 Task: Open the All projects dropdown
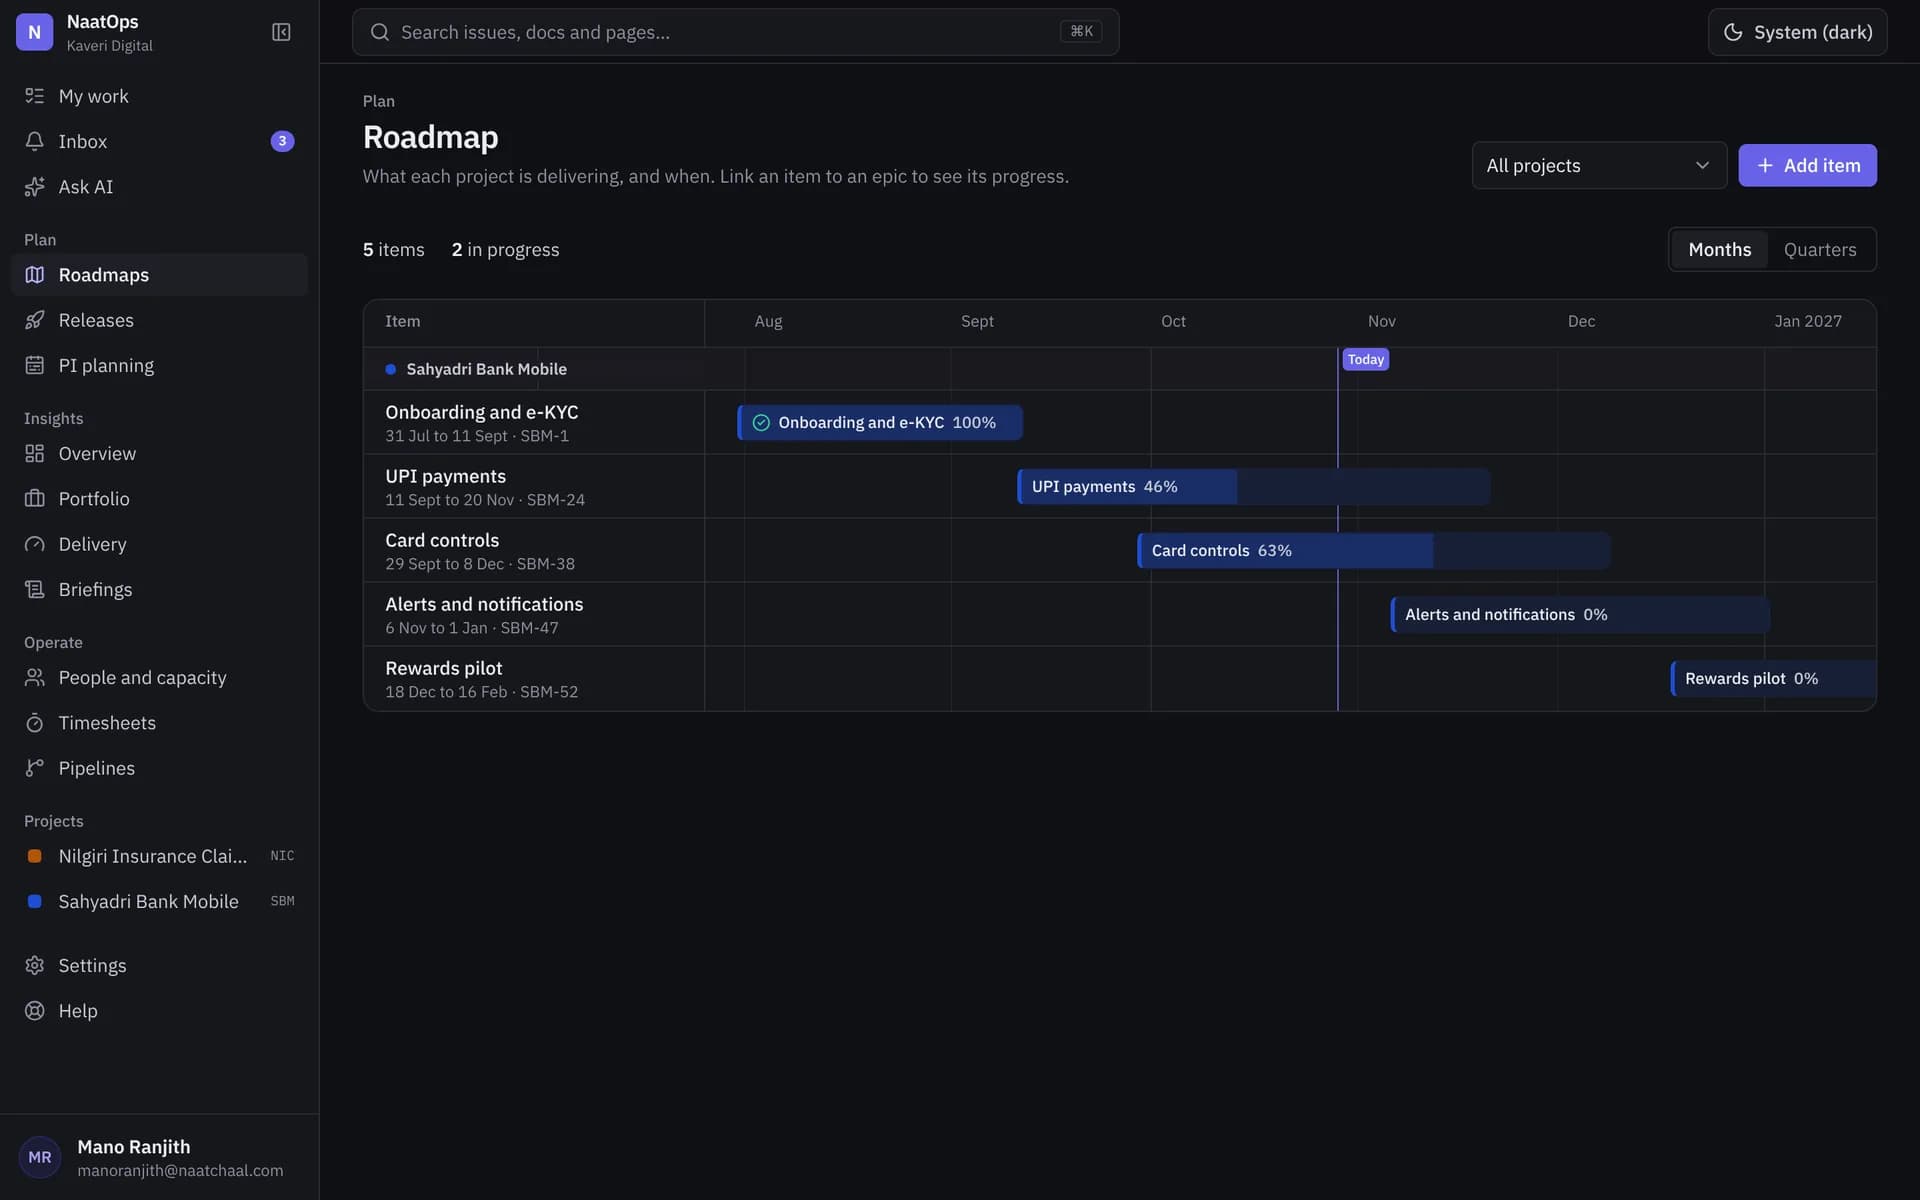[x=1598, y=165]
